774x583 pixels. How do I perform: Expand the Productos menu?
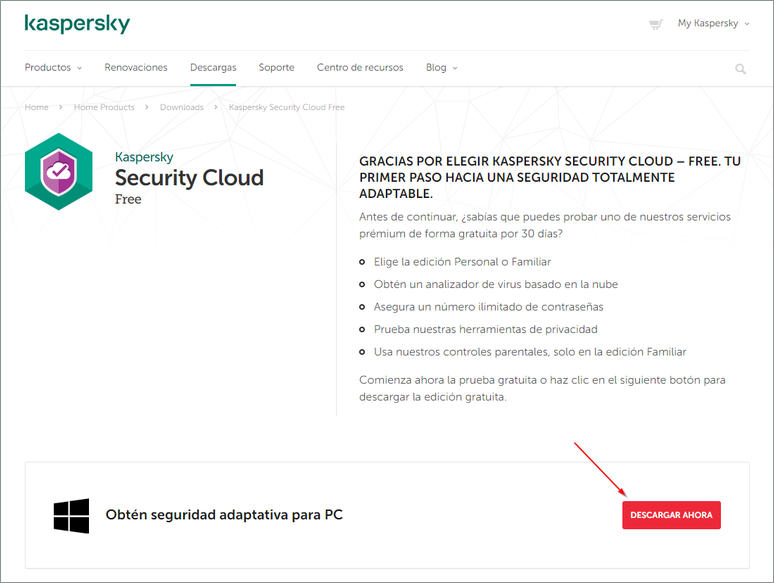(x=53, y=68)
